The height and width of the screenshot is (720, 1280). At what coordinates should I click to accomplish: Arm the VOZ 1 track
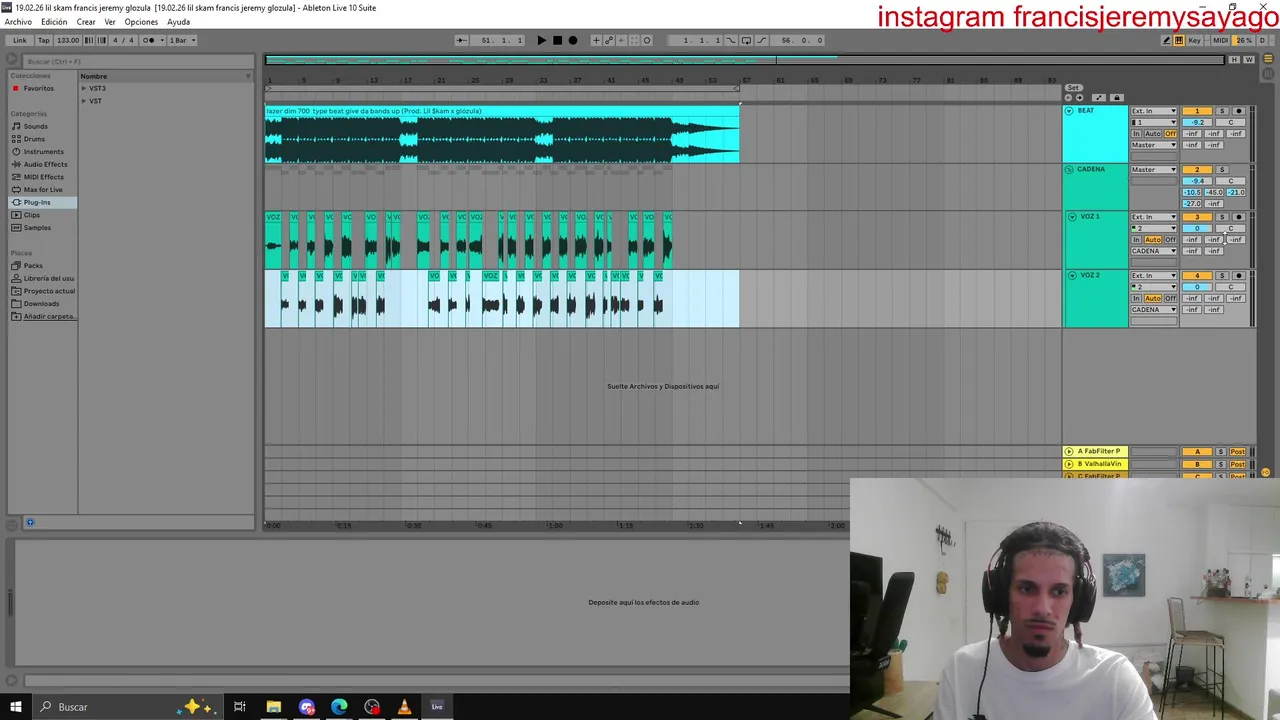click(1239, 217)
